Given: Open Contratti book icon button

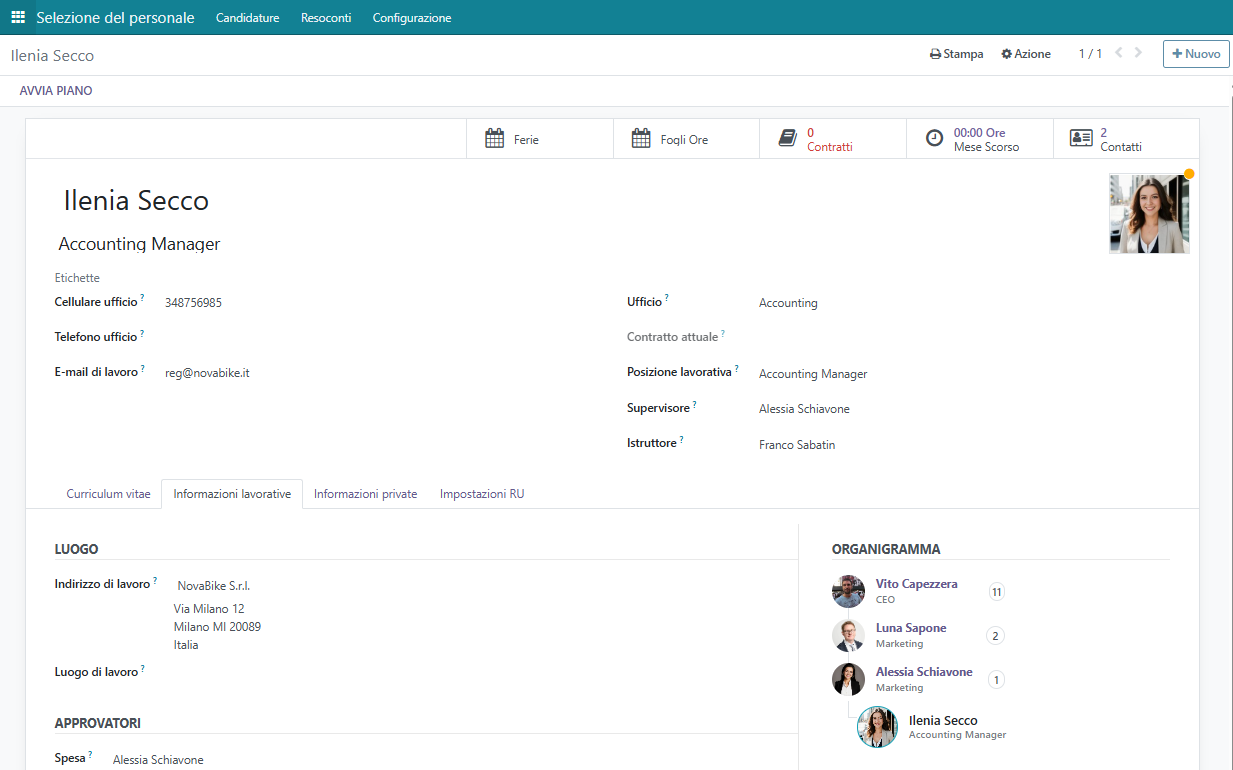Looking at the screenshot, I should tap(788, 139).
